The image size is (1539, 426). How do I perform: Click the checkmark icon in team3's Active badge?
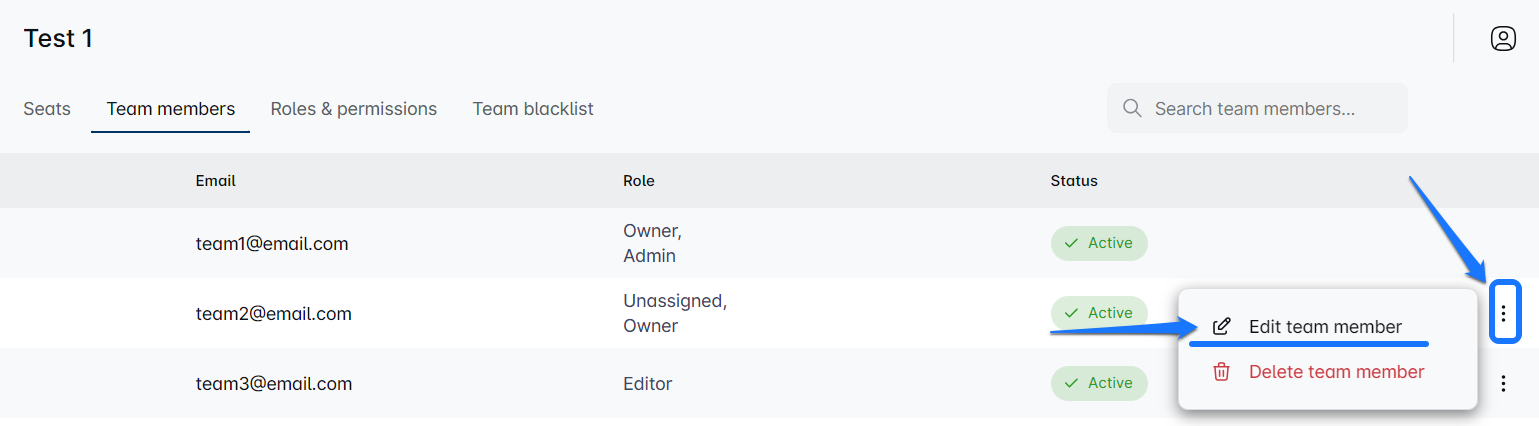coord(1072,383)
